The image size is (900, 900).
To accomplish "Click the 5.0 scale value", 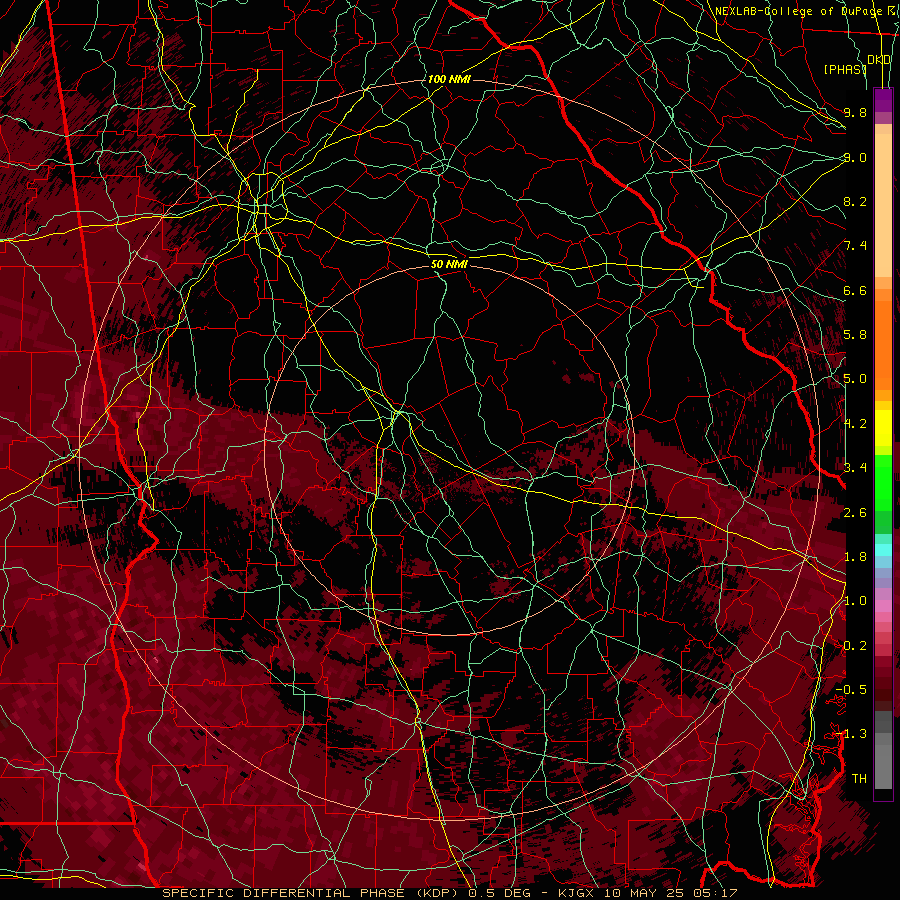I will click(855, 379).
